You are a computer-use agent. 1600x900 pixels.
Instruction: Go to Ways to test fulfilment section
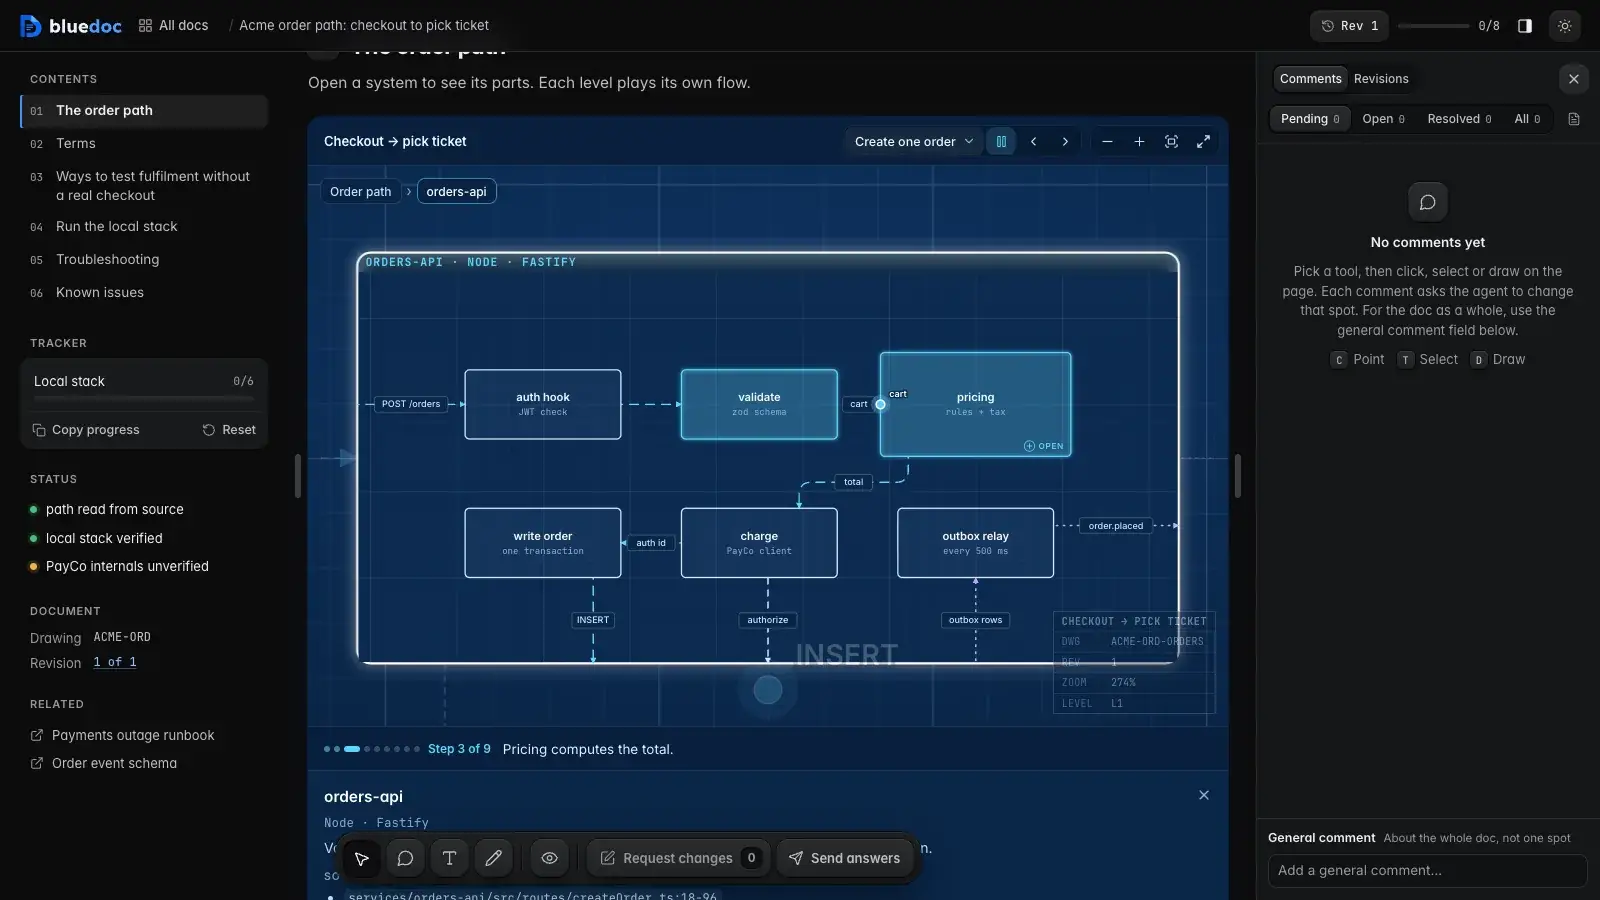click(x=144, y=186)
